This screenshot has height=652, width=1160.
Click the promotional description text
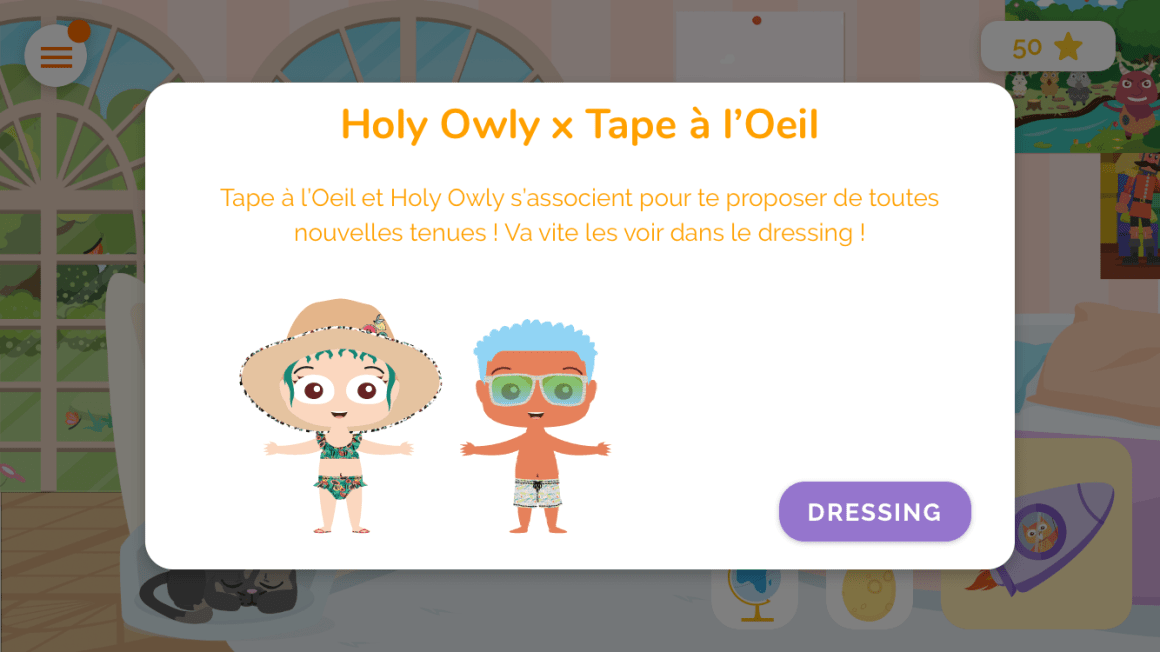pos(579,215)
